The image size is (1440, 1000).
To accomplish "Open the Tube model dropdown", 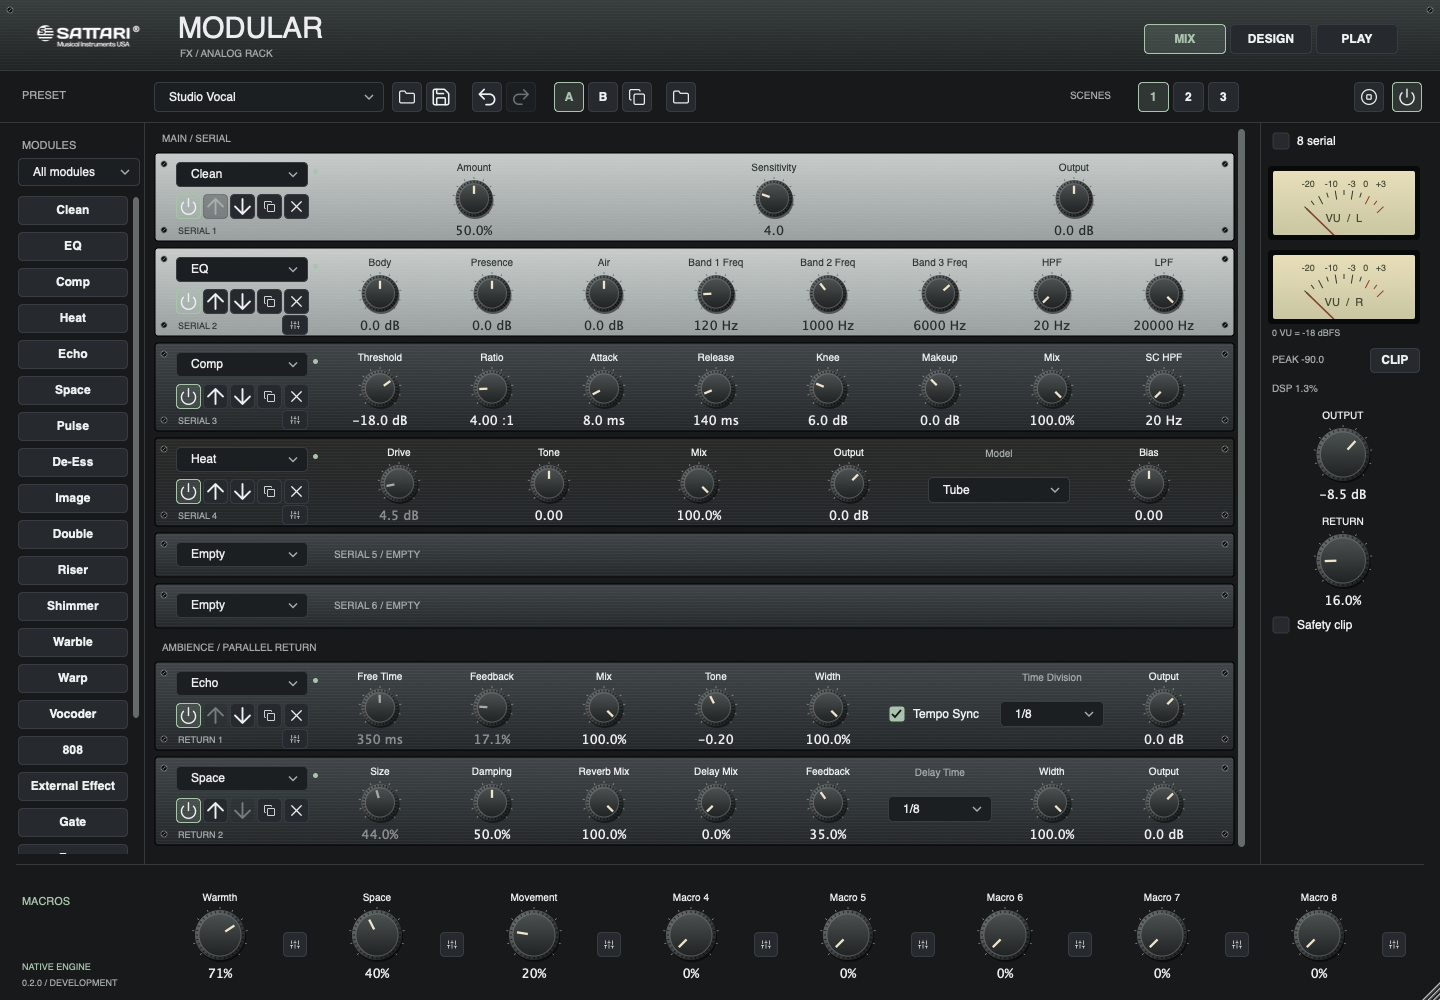I will [x=999, y=490].
